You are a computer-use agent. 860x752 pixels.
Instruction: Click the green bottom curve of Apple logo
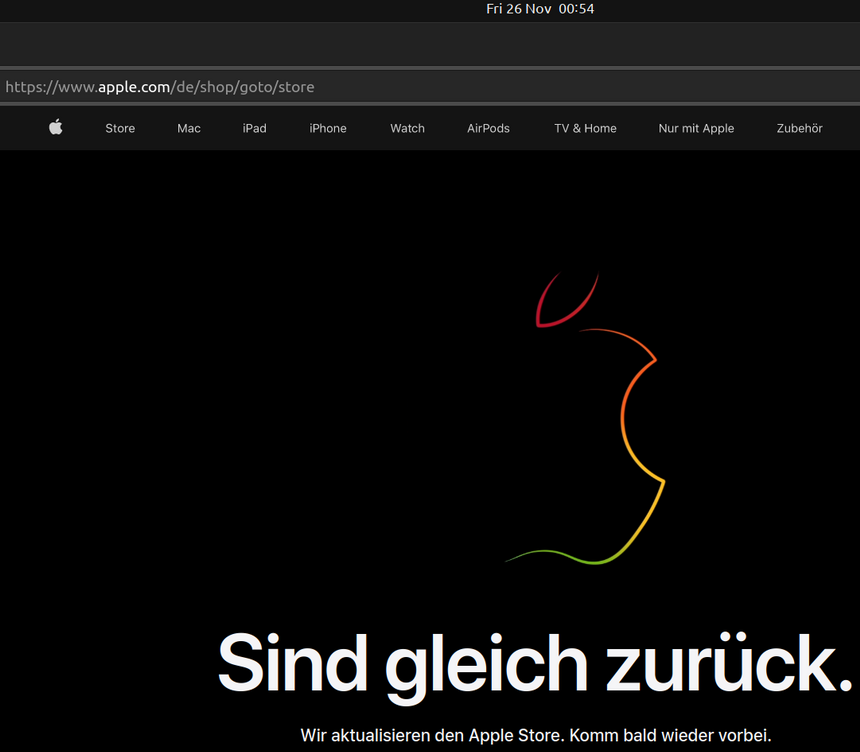click(x=570, y=555)
